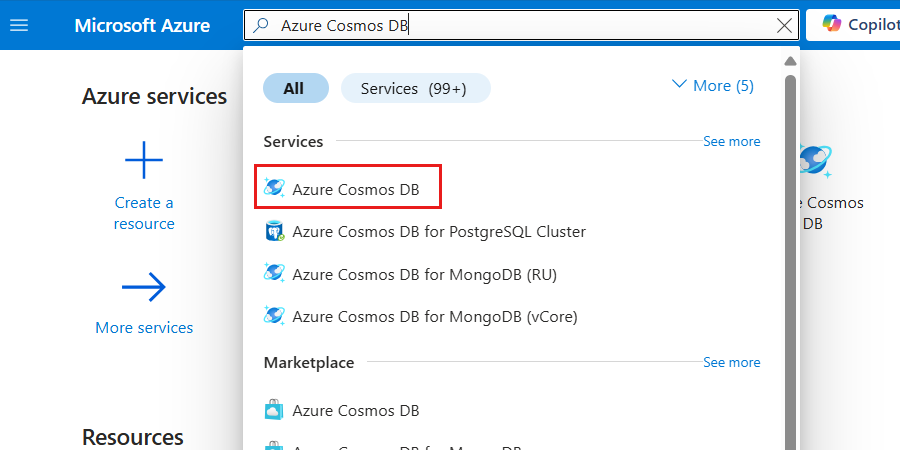Click See more beside Services
This screenshot has width=900, height=450.
click(731, 142)
